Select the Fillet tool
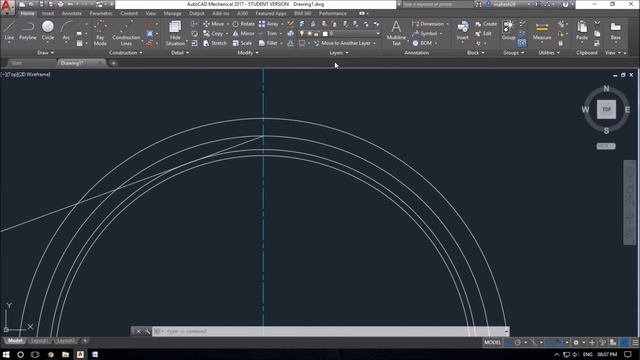This screenshot has width=640, height=360. (268, 43)
